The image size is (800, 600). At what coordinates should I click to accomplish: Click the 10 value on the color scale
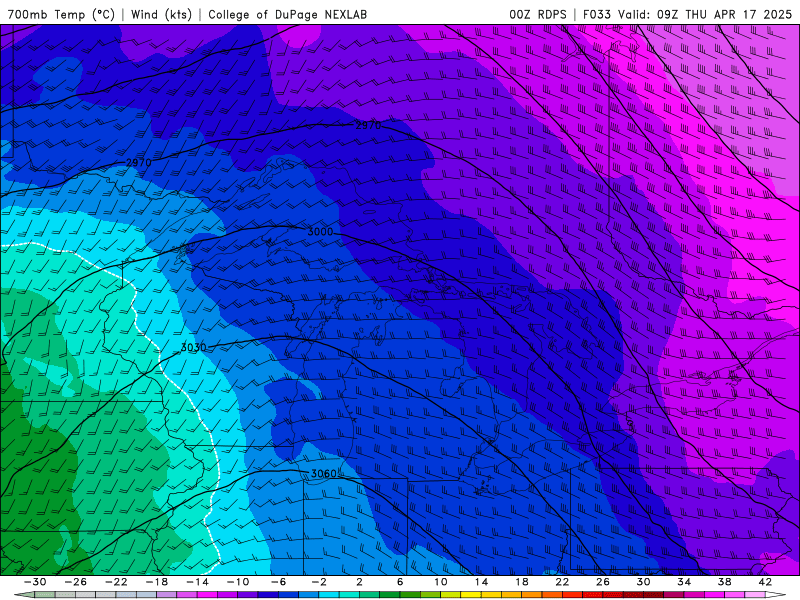441,582
